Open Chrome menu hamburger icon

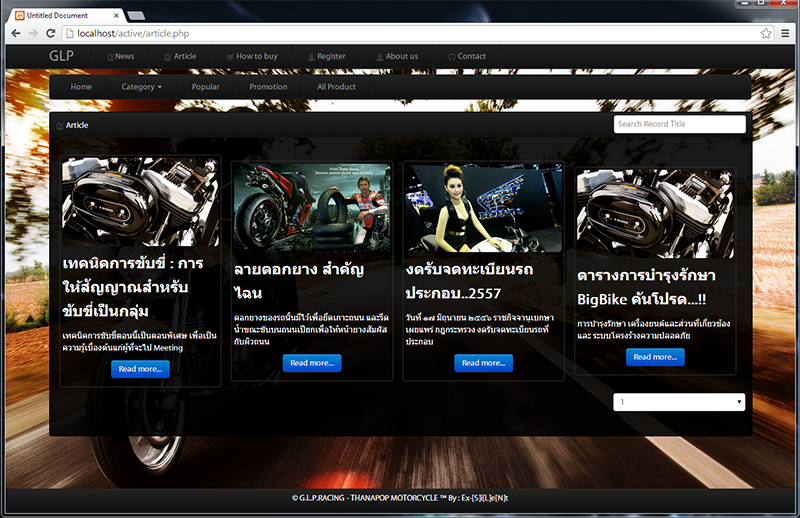click(x=785, y=33)
